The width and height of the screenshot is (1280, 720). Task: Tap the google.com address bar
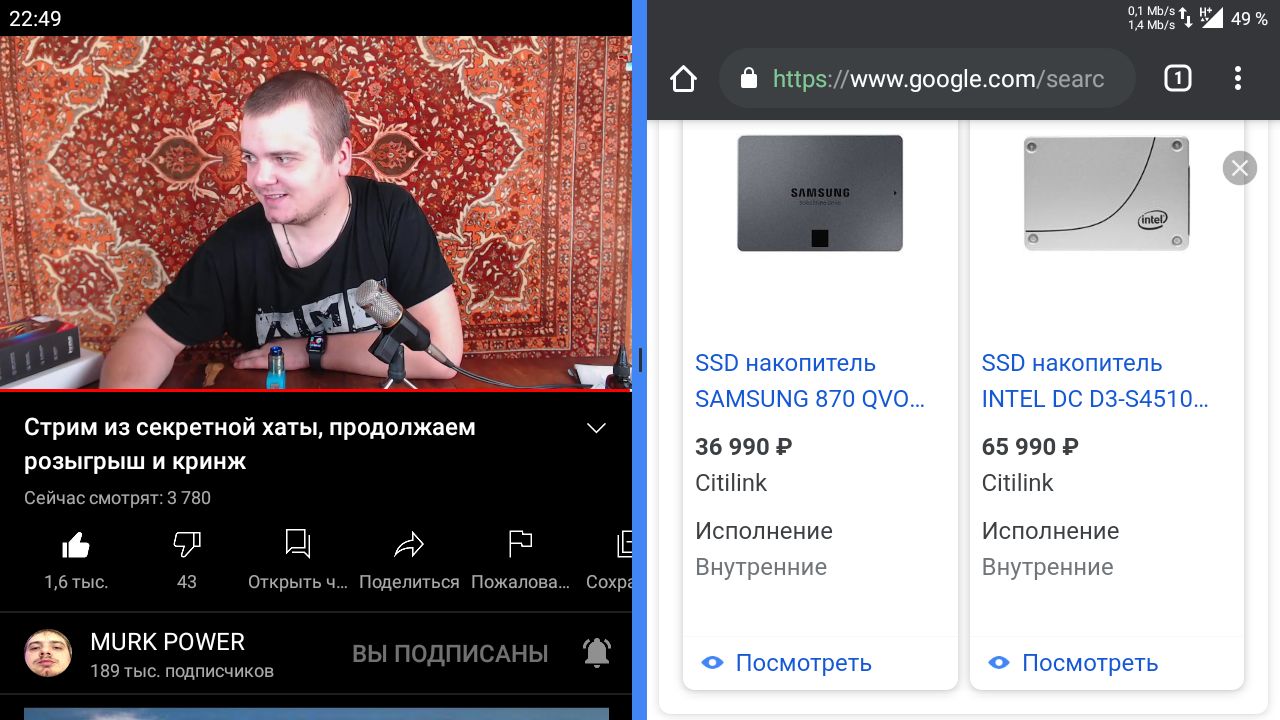[927, 79]
